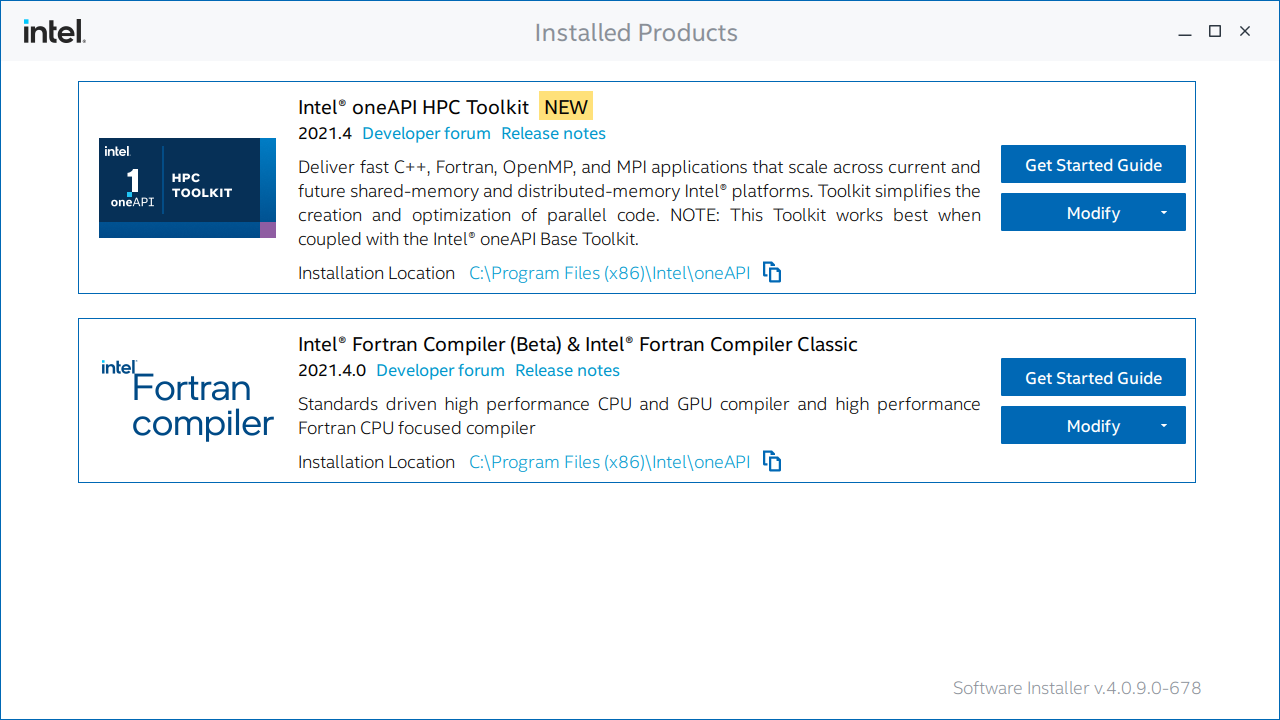View Release notes for HPC Toolkit
Image resolution: width=1280 pixels, height=720 pixels.
click(x=553, y=133)
